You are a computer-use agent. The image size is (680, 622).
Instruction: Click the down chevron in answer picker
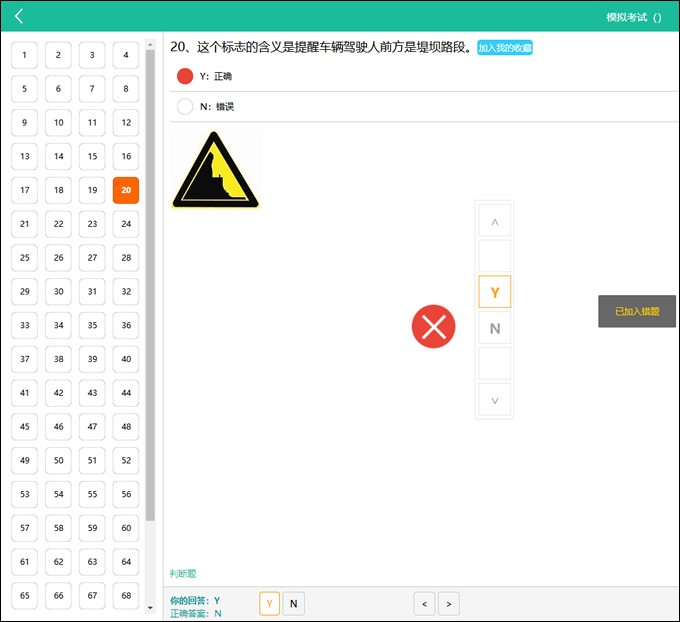click(x=495, y=400)
